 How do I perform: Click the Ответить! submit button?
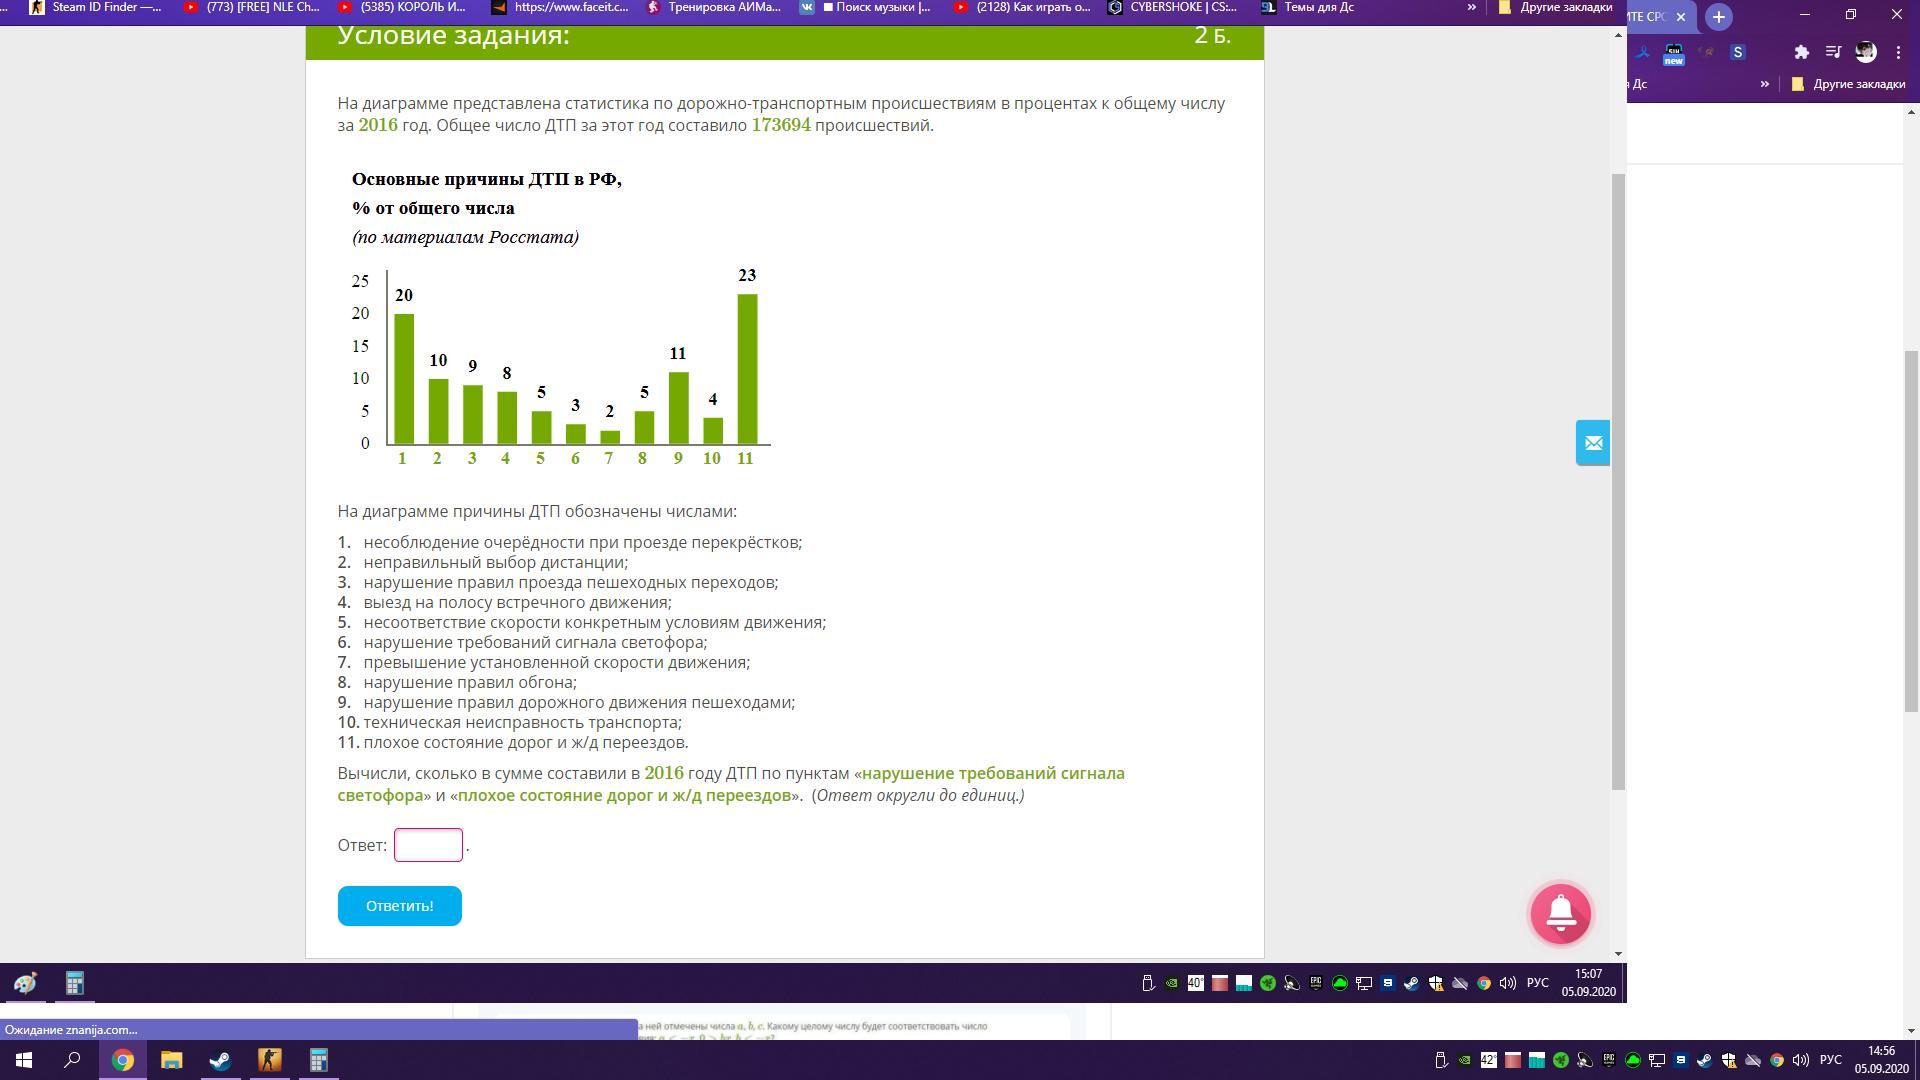399,906
